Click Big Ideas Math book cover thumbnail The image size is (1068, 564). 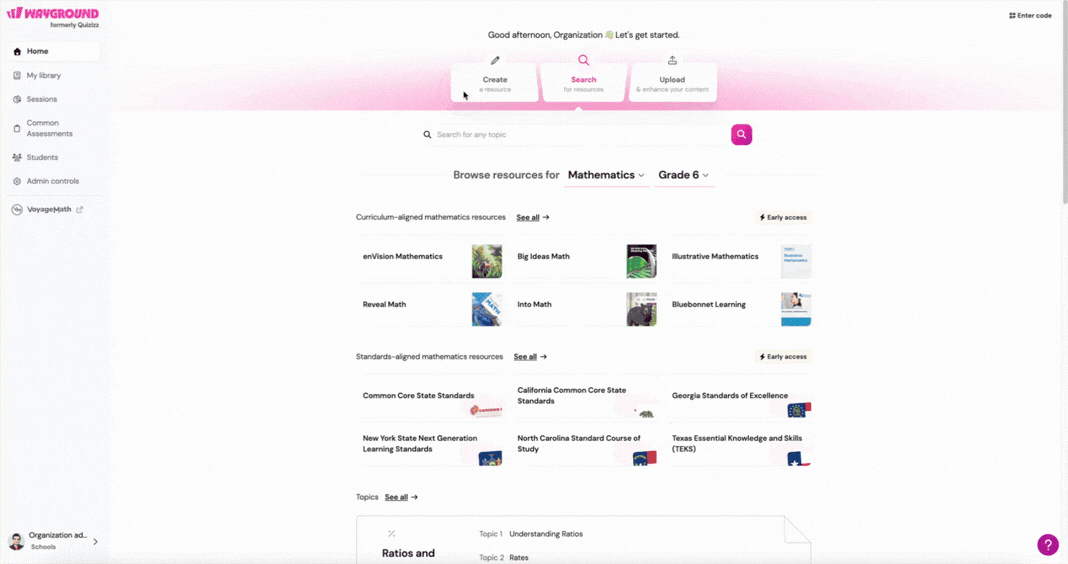[x=642, y=262]
